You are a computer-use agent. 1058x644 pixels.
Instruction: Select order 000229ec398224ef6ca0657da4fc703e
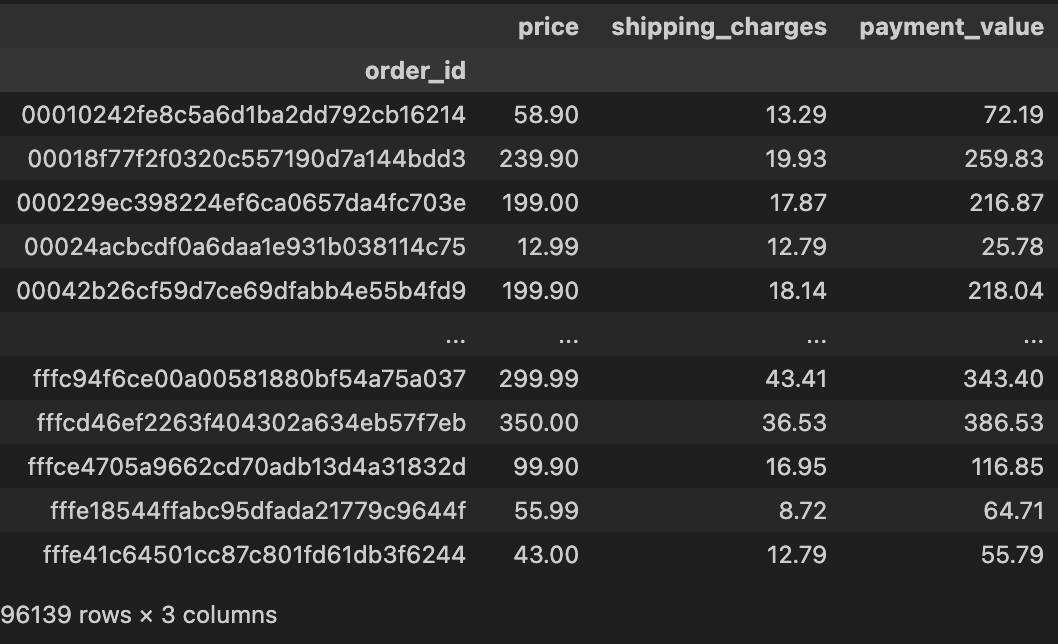pos(241,203)
